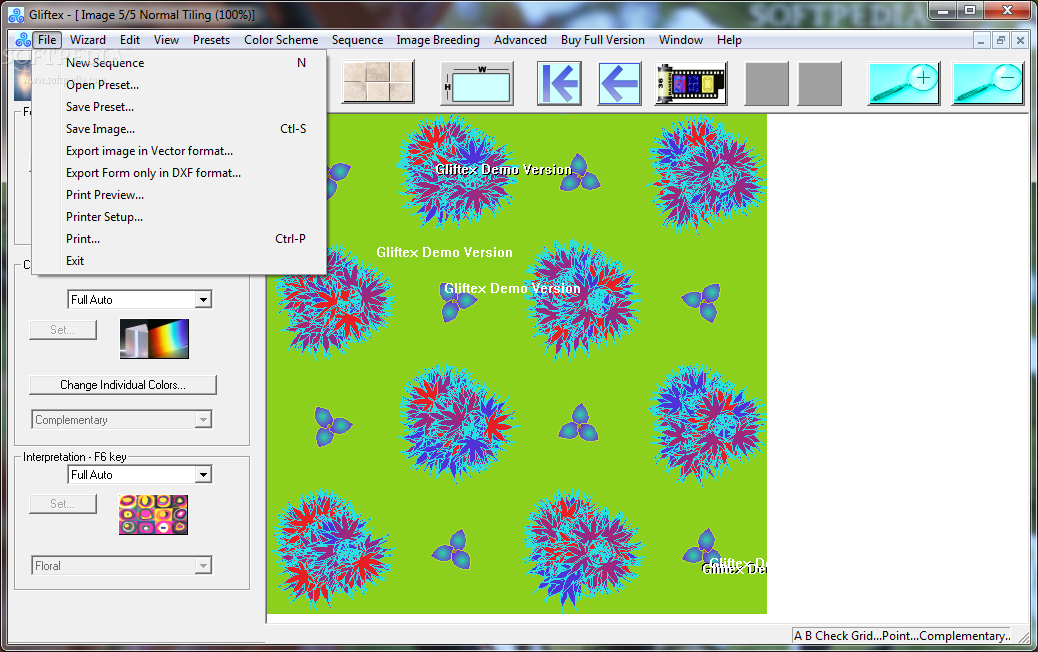This screenshot has width=1038, height=652.
Task: Select Export image in Vector format
Action: 179,151
